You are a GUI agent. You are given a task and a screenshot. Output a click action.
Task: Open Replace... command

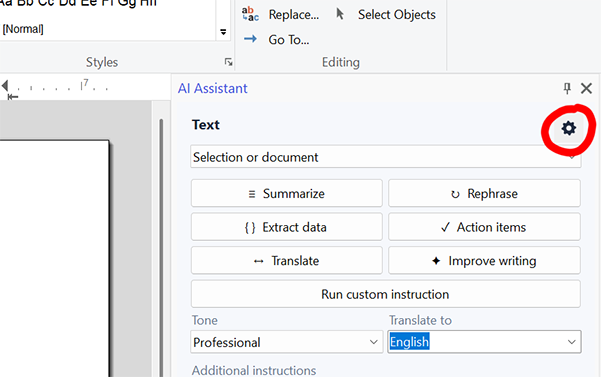294,15
